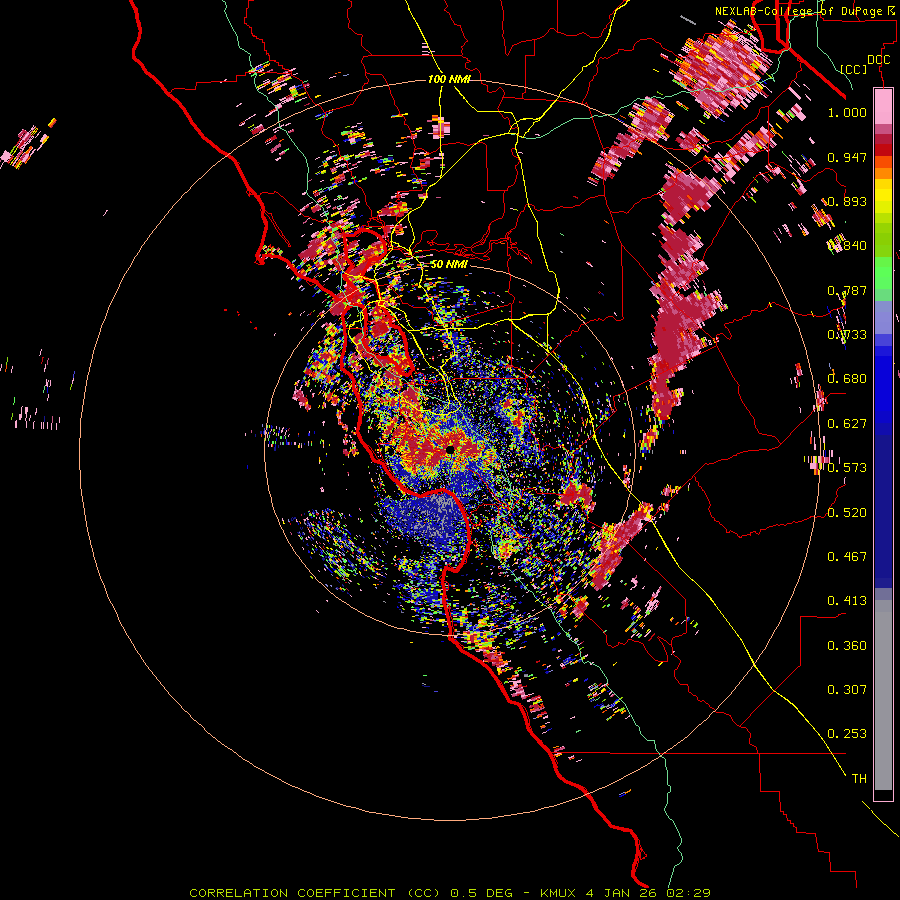The width and height of the screenshot is (900, 900).
Task: Click the 100 NMI range ring label
Action: click(449, 79)
